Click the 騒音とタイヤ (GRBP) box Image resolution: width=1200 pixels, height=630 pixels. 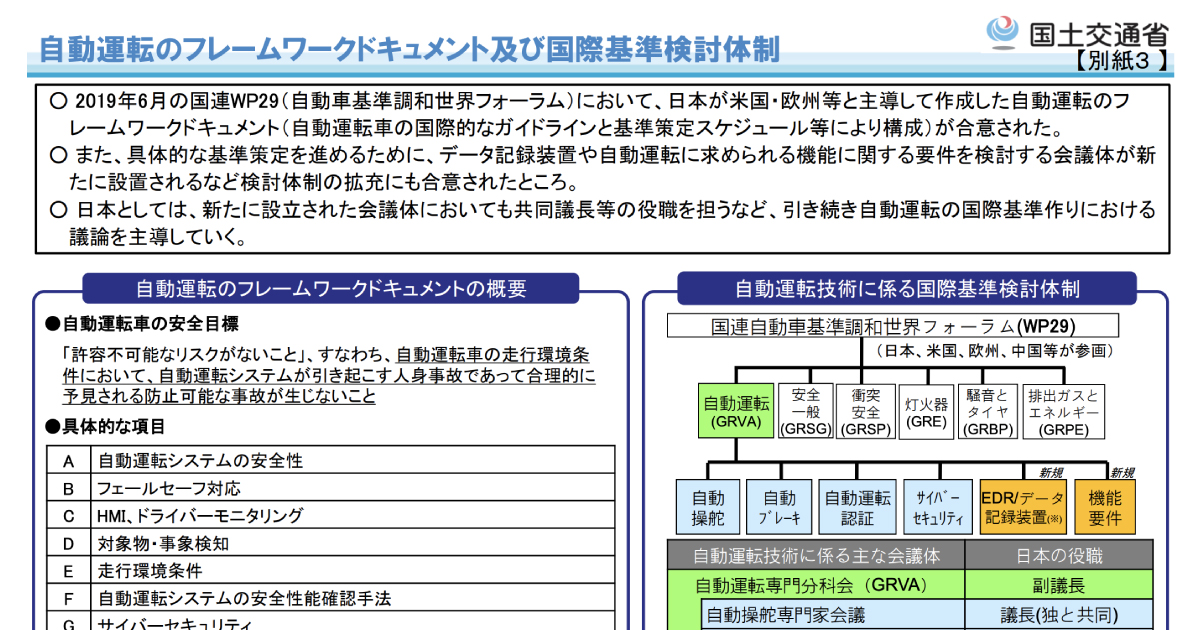tap(987, 411)
